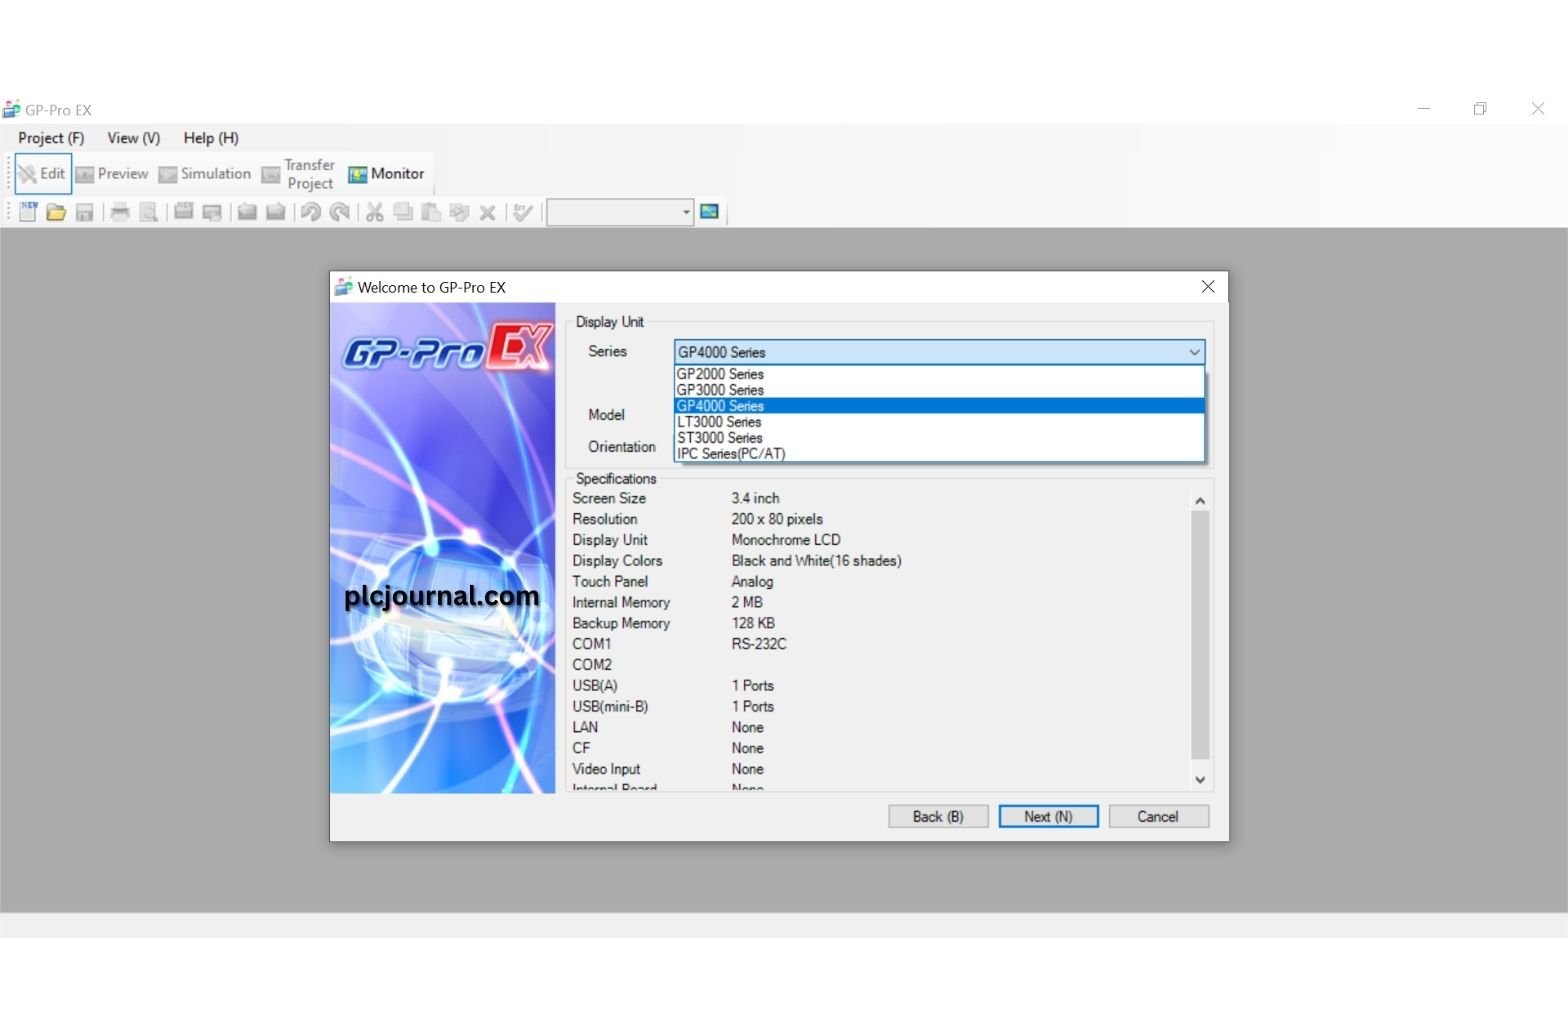The width and height of the screenshot is (1568, 1033).
Task: Restore the GP-Pro EX main window
Action: tap(1480, 109)
